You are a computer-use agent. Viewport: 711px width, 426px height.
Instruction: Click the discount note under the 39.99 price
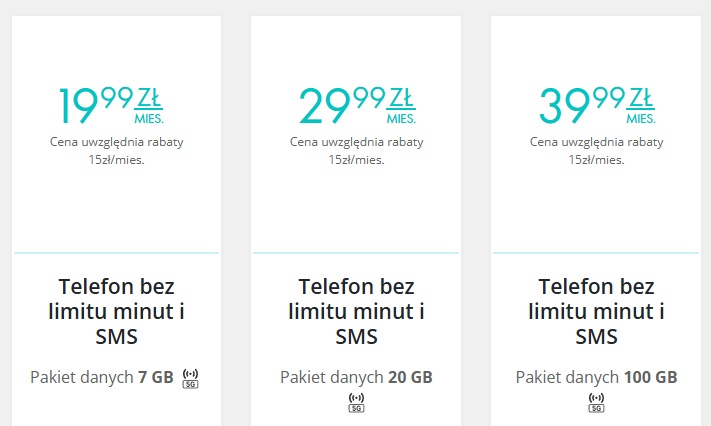pyautogui.click(x=596, y=151)
